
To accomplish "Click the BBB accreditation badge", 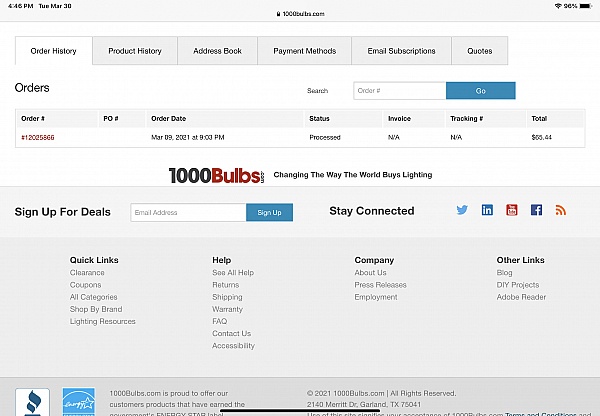I will pyautogui.click(x=32, y=403).
